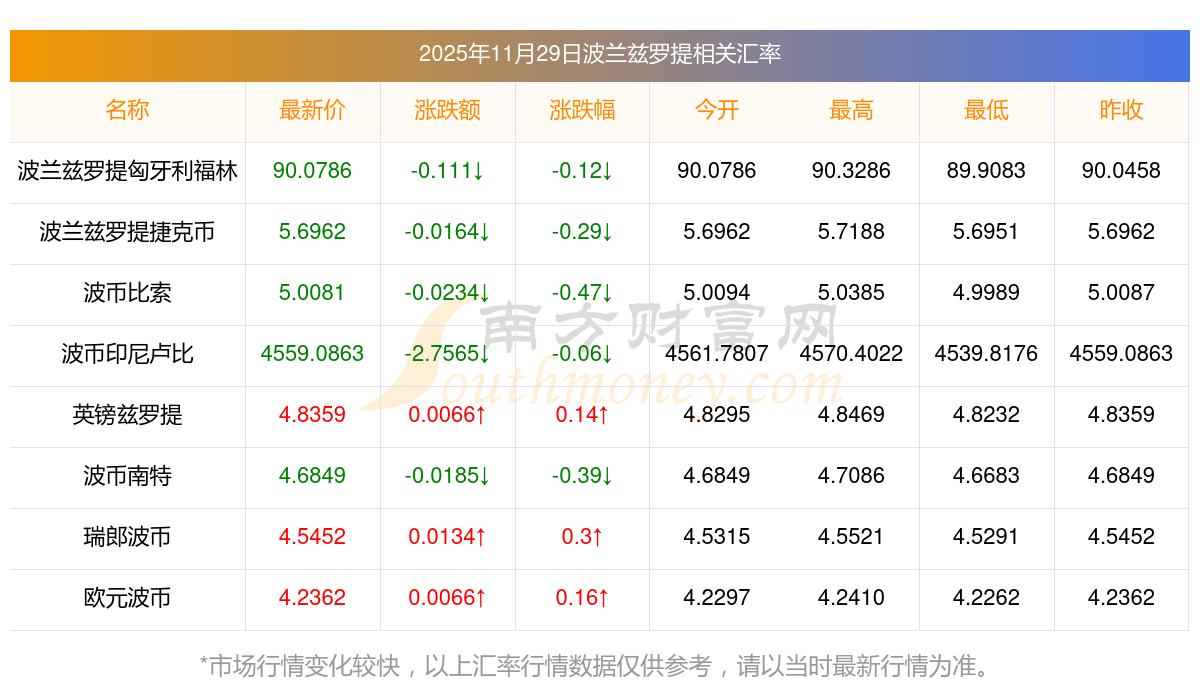Viewport: 1200px width, 697px height.
Task: Click the open value 4.8295
Action: tap(717, 415)
